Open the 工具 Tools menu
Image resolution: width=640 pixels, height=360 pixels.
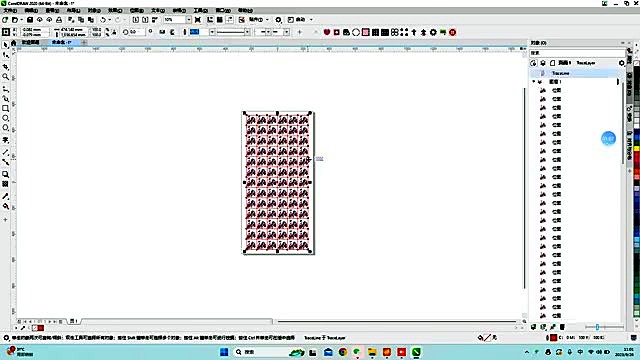tap(200, 10)
